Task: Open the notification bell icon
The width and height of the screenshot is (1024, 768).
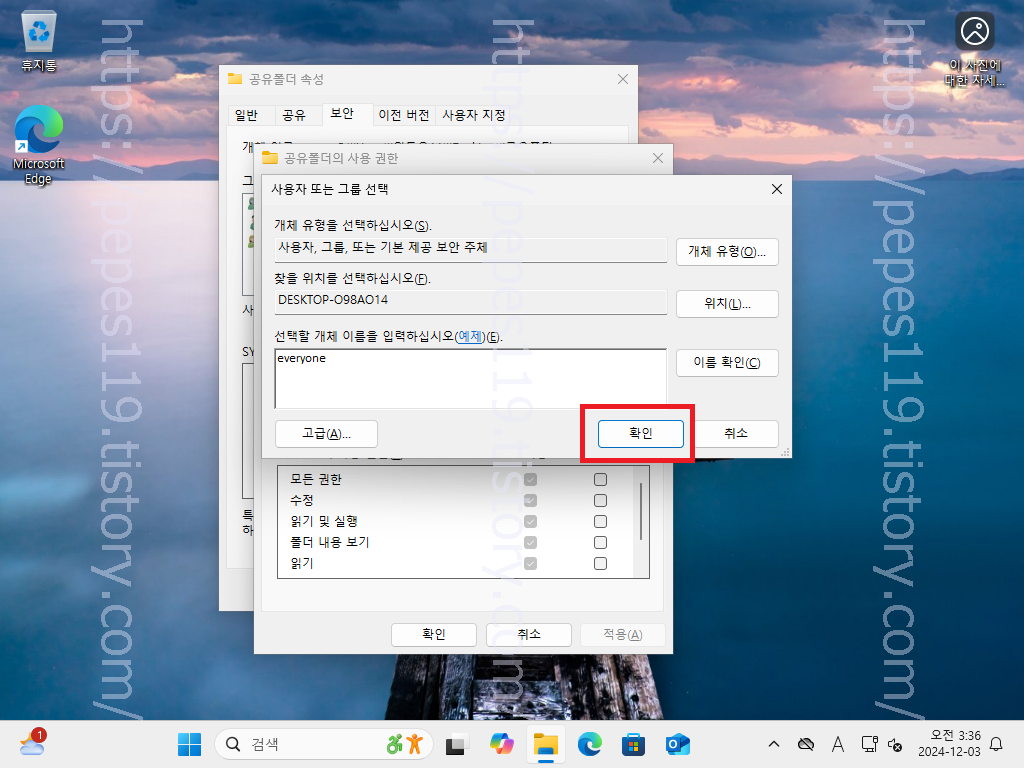Action: click(996, 744)
